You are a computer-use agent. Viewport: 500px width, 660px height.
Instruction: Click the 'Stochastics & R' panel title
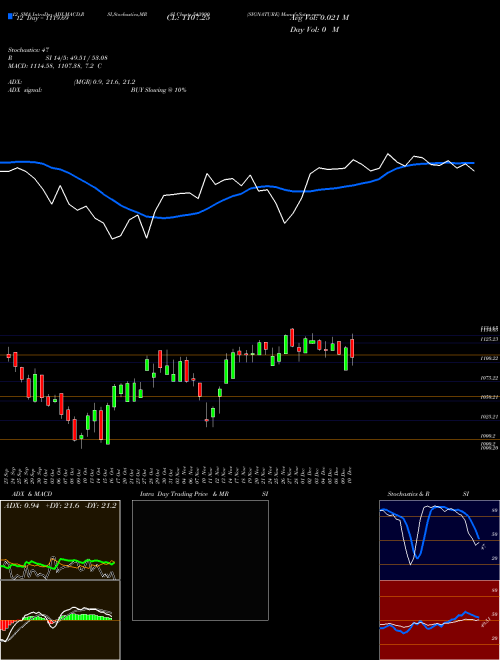pos(409,494)
